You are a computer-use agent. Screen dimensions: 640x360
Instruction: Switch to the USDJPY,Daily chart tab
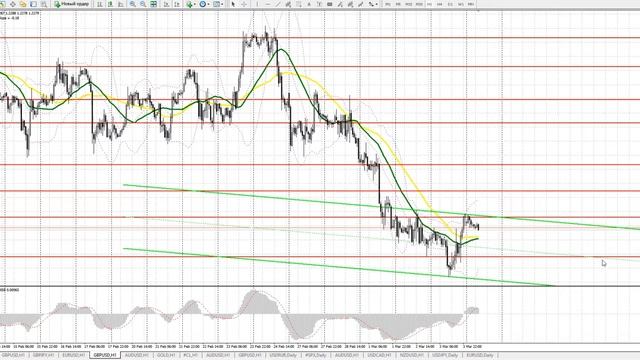click(x=445, y=355)
